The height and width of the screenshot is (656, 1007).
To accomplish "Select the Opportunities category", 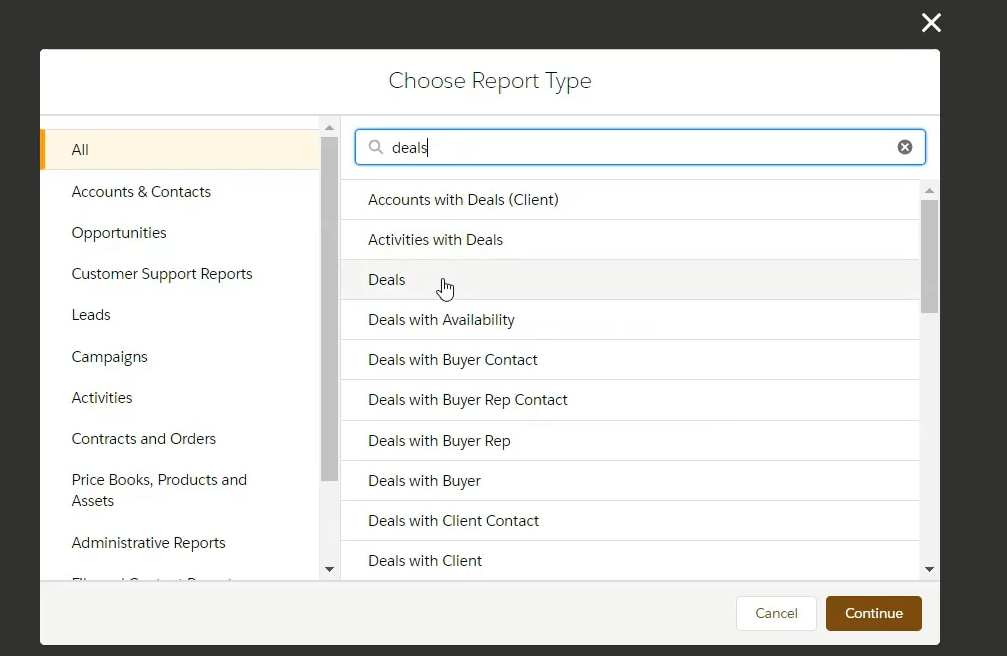I will (119, 233).
